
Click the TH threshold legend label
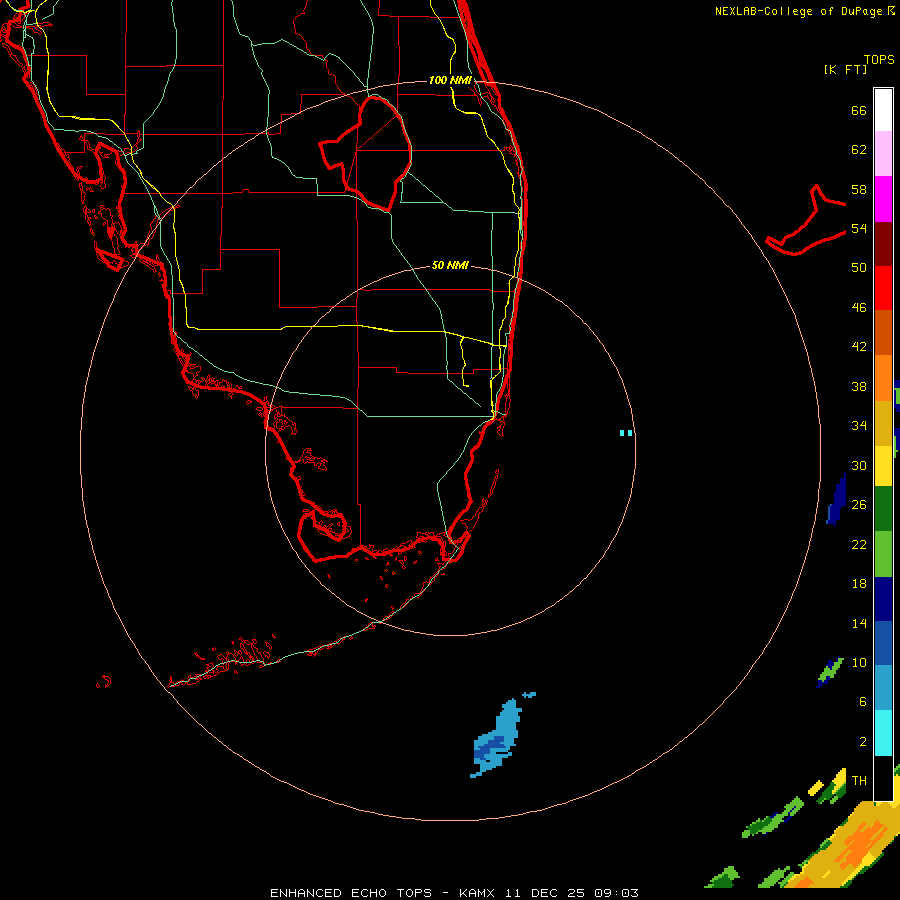[x=859, y=780]
